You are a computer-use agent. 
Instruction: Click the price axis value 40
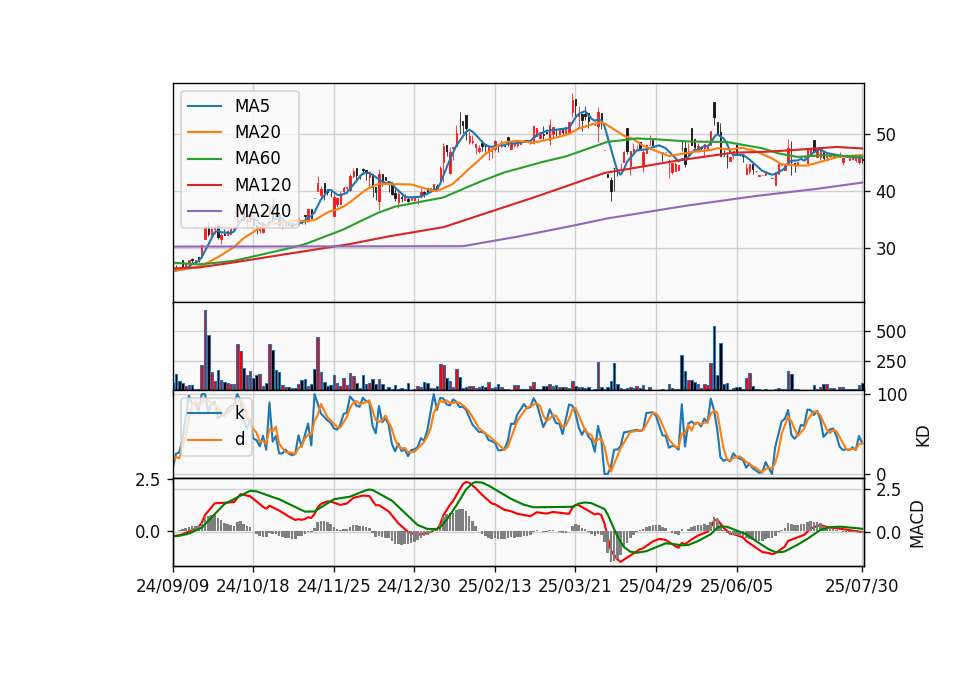click(x=886, y=192)
